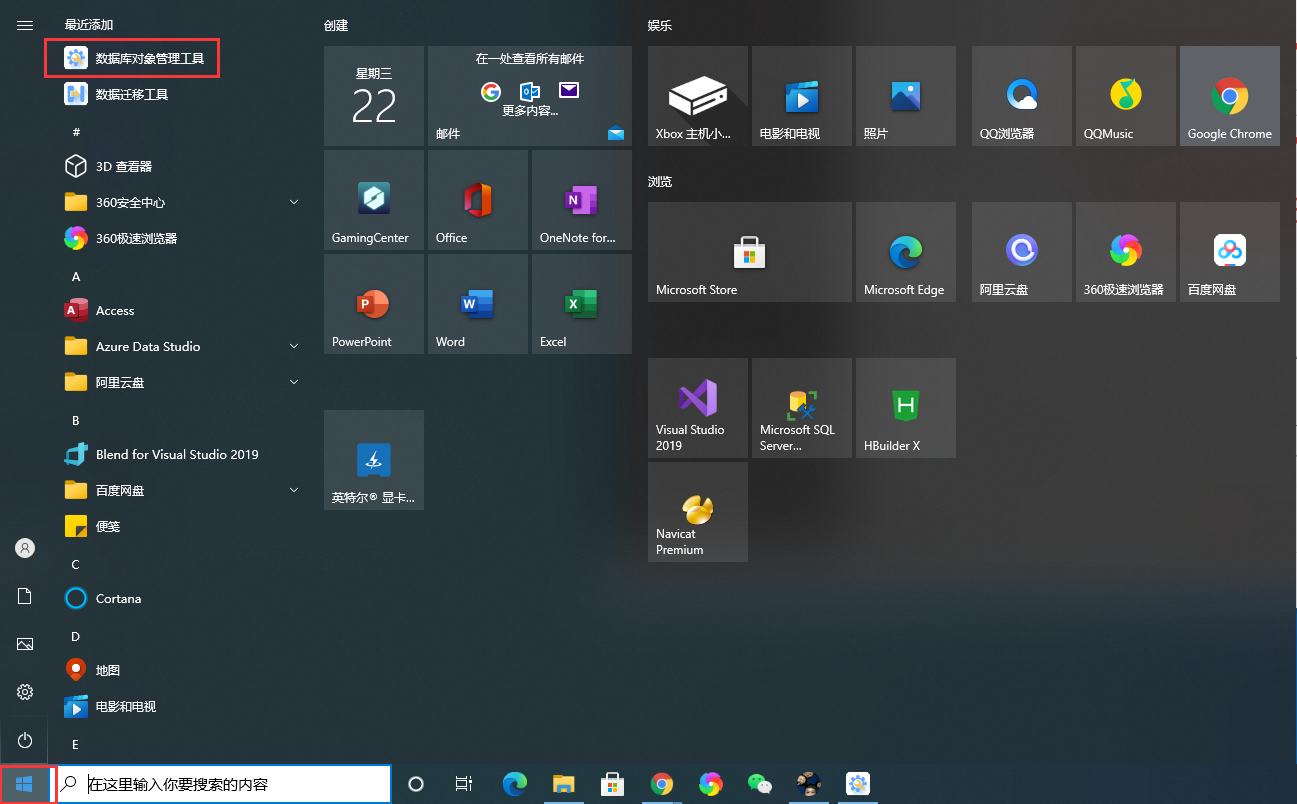Open Task View on the taskbar
The image size is (1297, 804).
tap(463, 784)
